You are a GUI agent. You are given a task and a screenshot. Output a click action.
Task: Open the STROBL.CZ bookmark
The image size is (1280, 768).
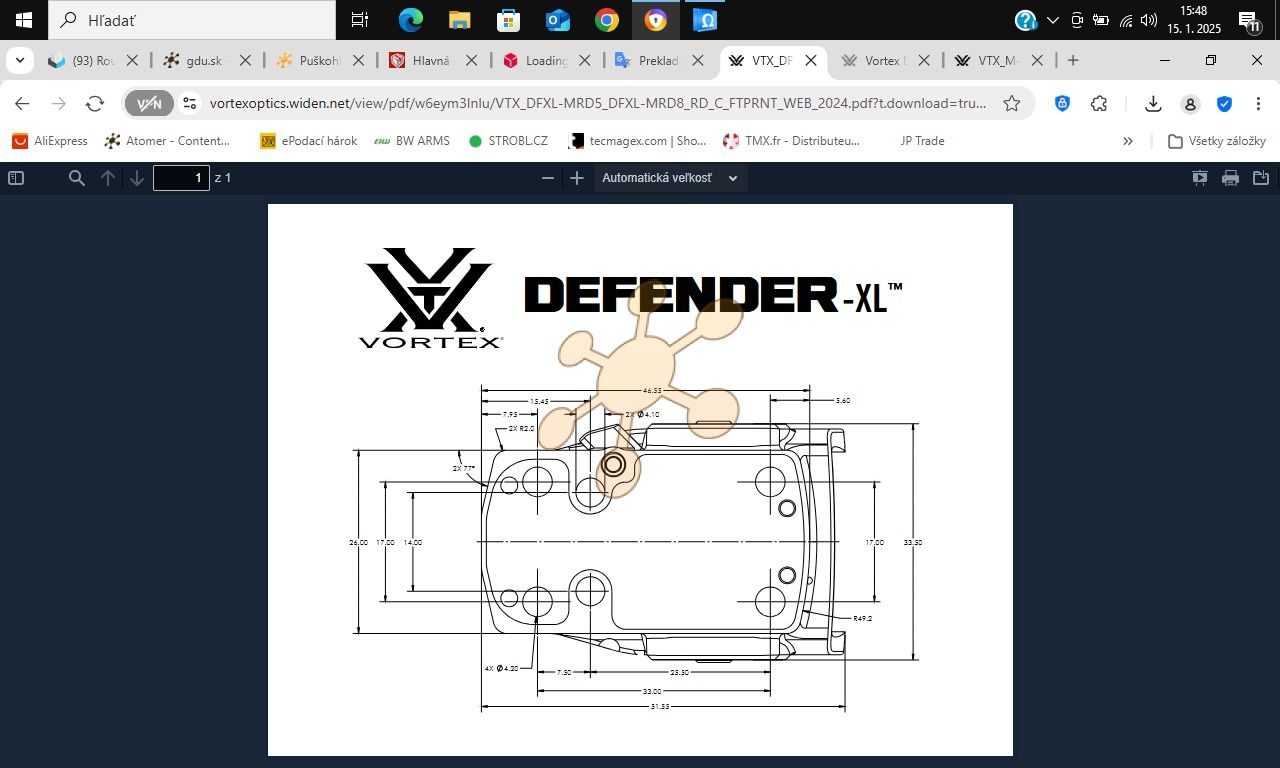pyautogui.click(x=508, y=141)
